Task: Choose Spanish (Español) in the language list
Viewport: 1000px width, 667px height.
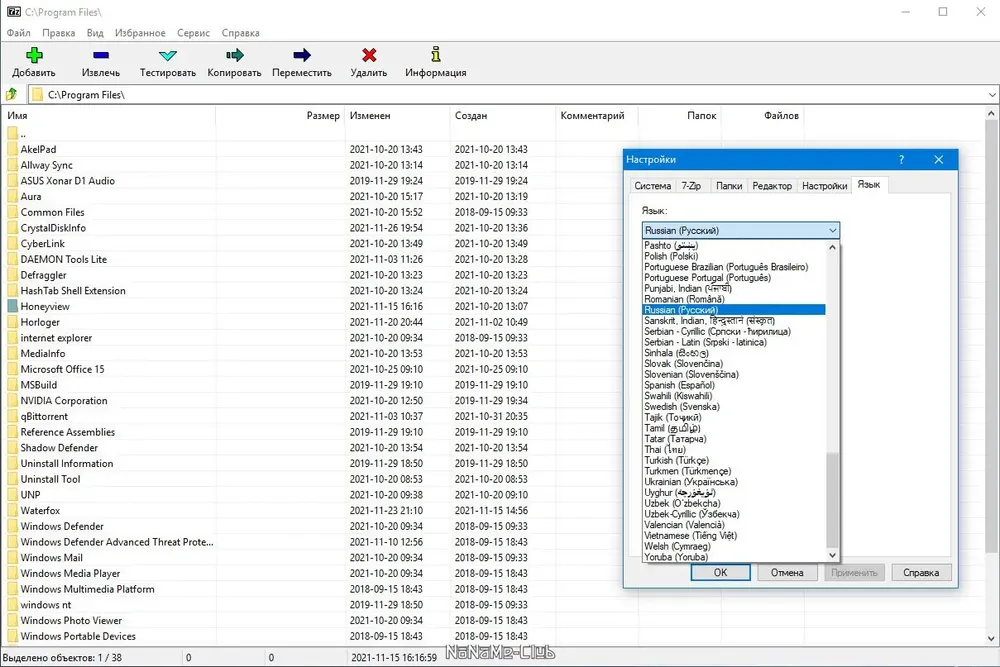Action: (679, 385)
